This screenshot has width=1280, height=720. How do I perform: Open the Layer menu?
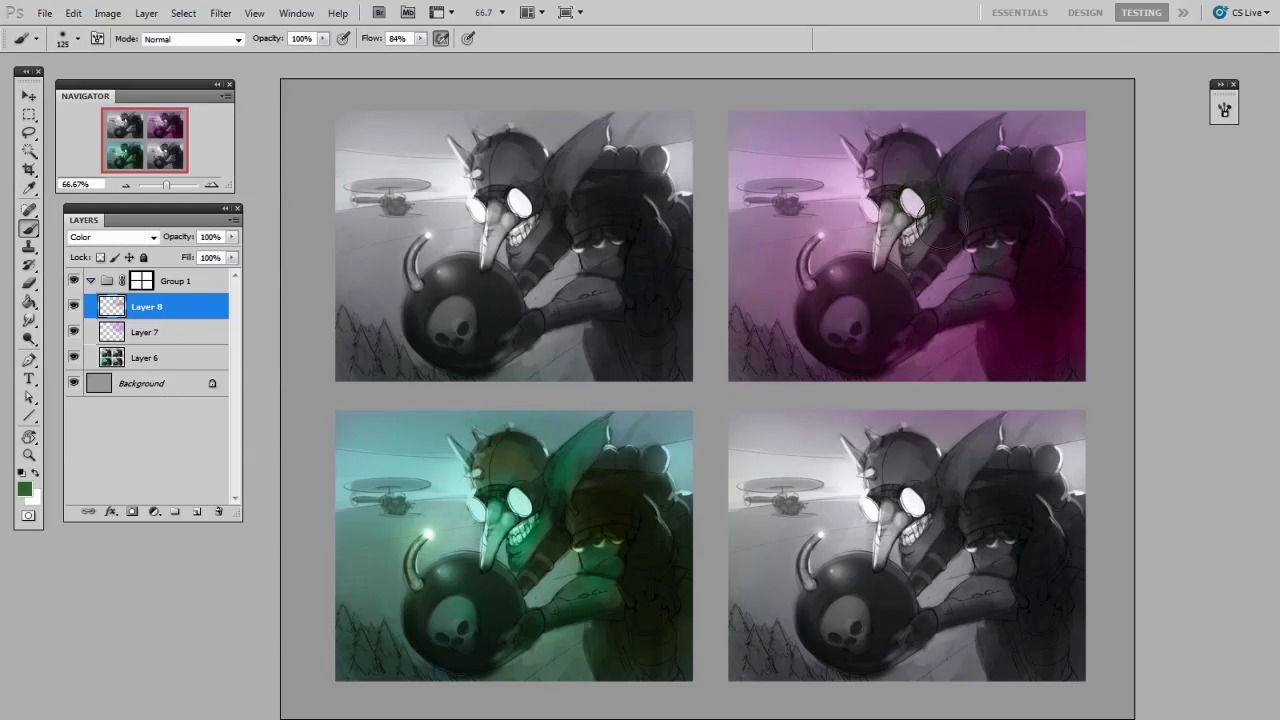click(x=146, y=13)
